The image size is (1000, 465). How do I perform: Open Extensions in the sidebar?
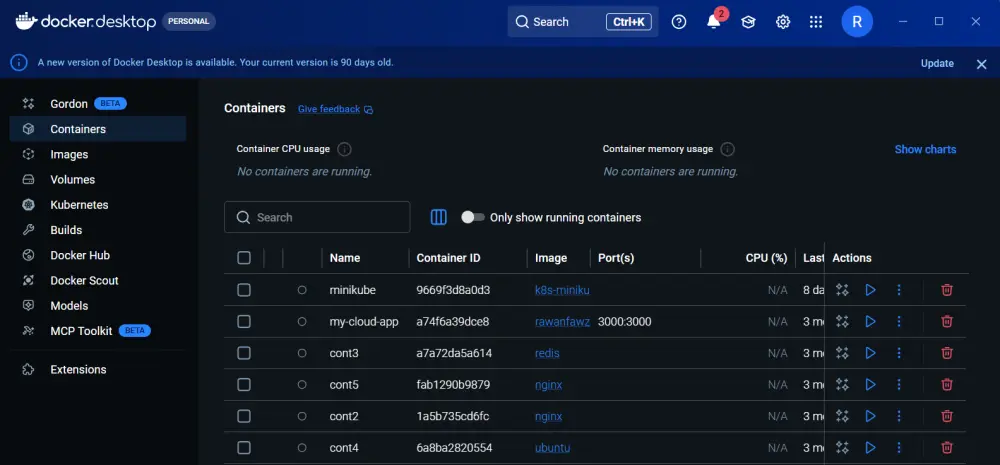click(98, 369)
